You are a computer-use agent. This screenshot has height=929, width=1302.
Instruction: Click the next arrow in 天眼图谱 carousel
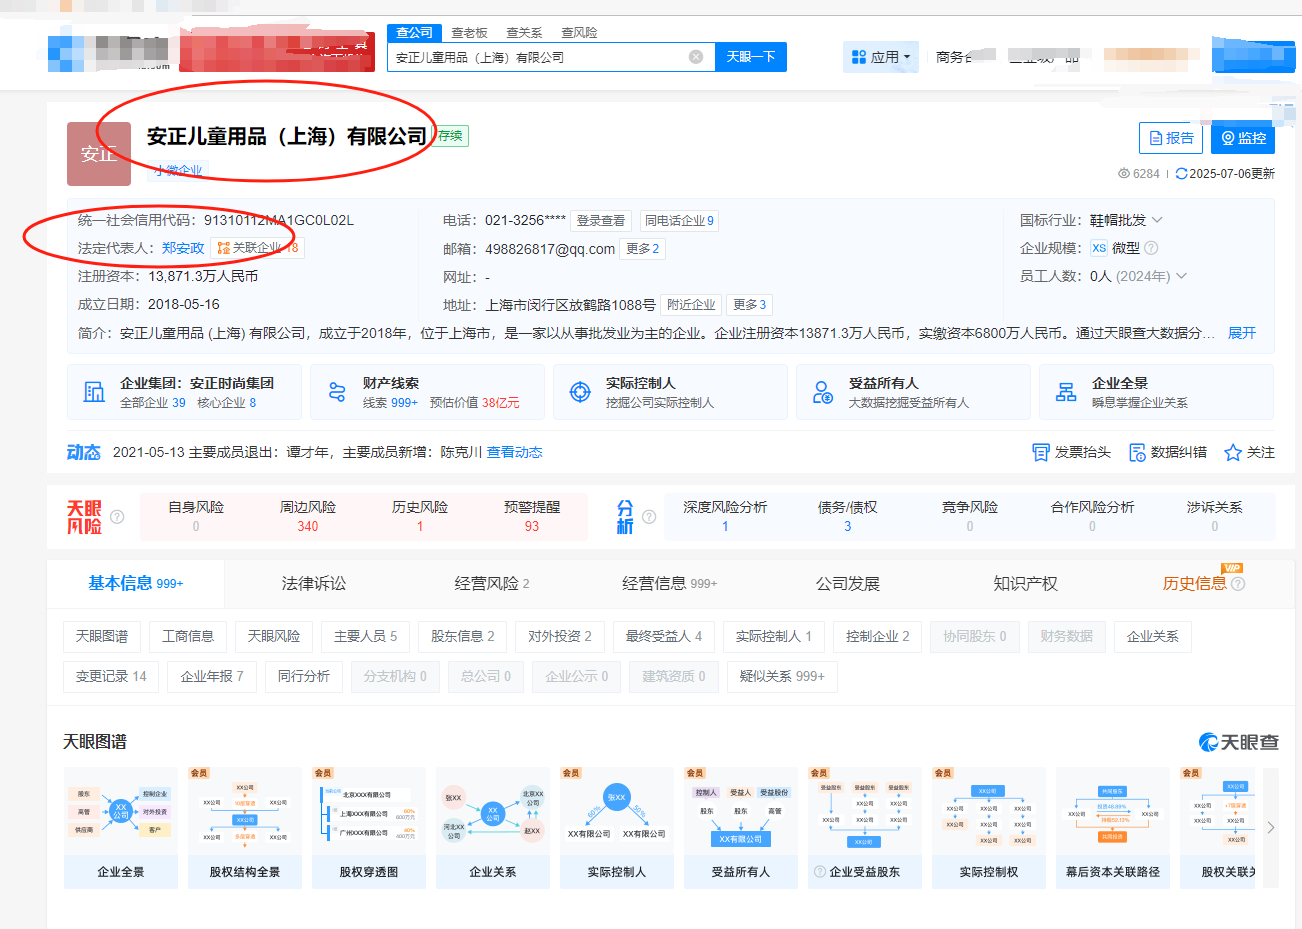point(1271,827)
